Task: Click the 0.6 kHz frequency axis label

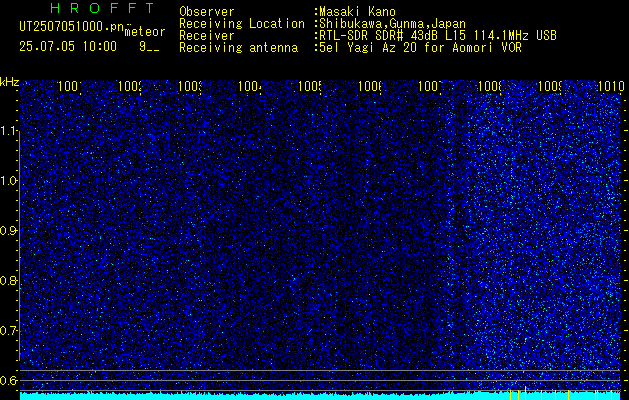Action: (9, 380)
